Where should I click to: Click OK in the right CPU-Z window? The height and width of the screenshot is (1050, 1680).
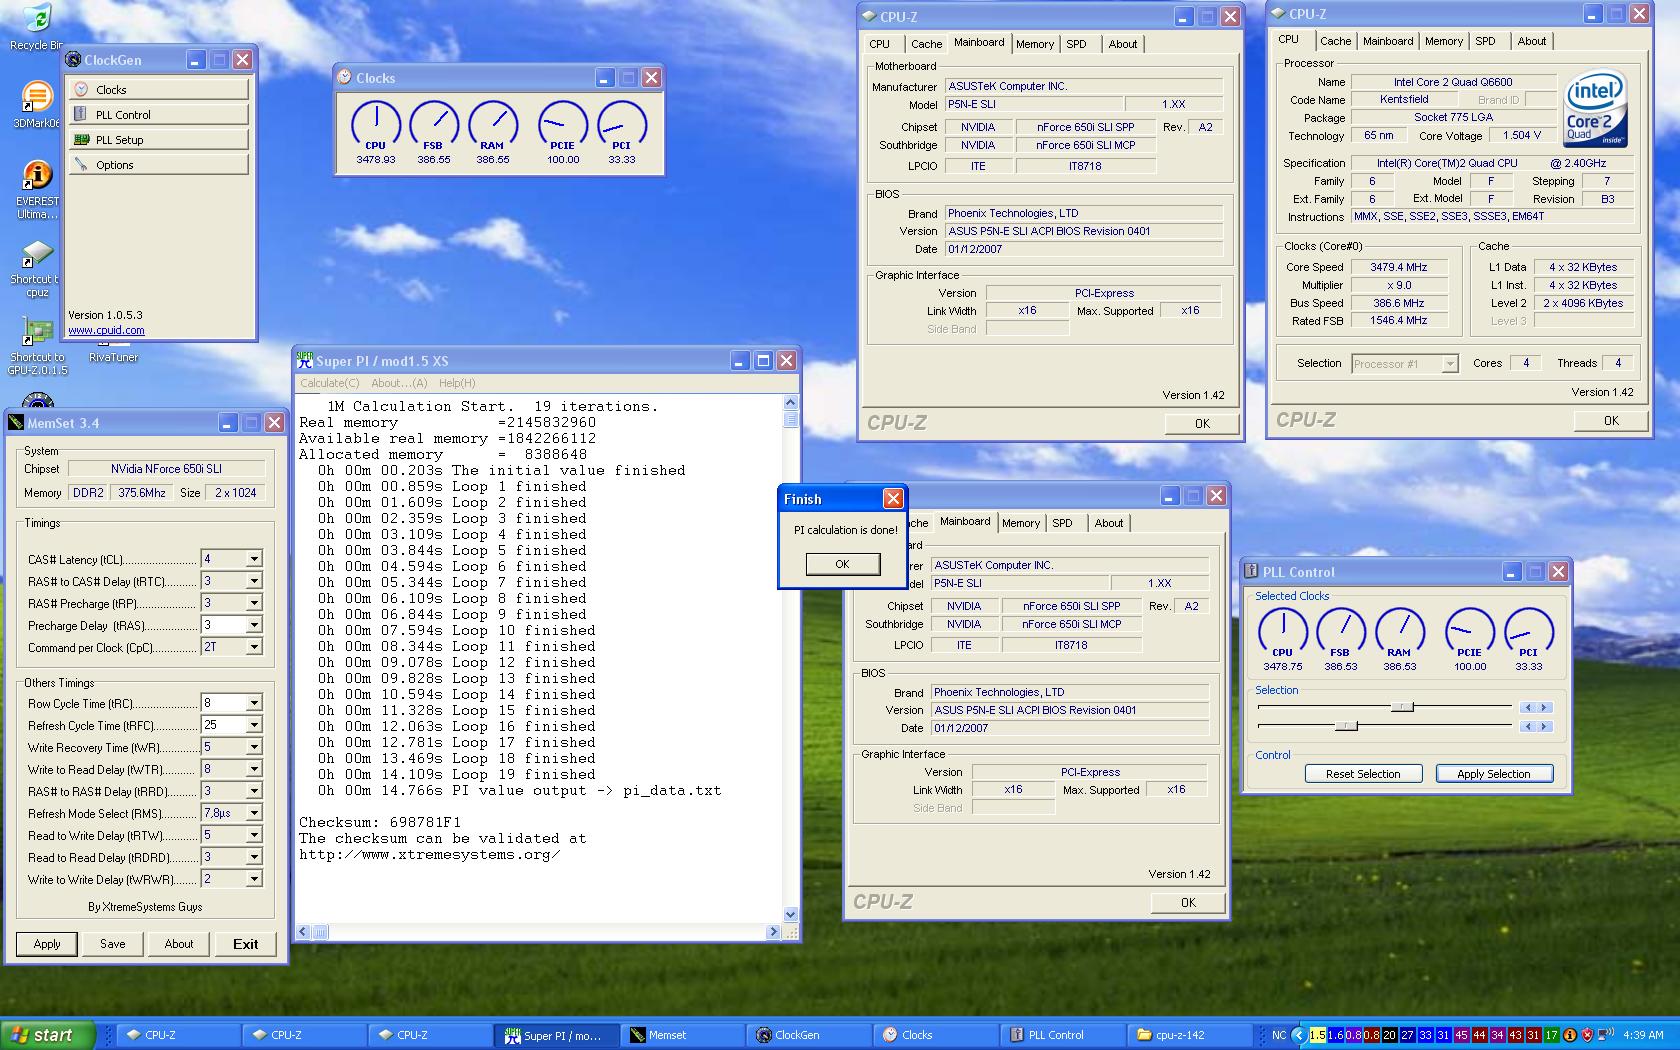click(1611, 421)
